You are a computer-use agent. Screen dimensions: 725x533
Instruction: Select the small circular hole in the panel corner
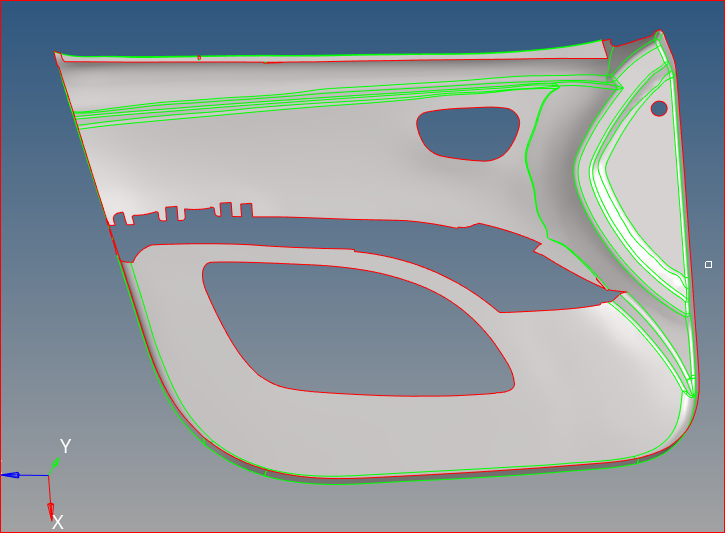coord(659,109)
